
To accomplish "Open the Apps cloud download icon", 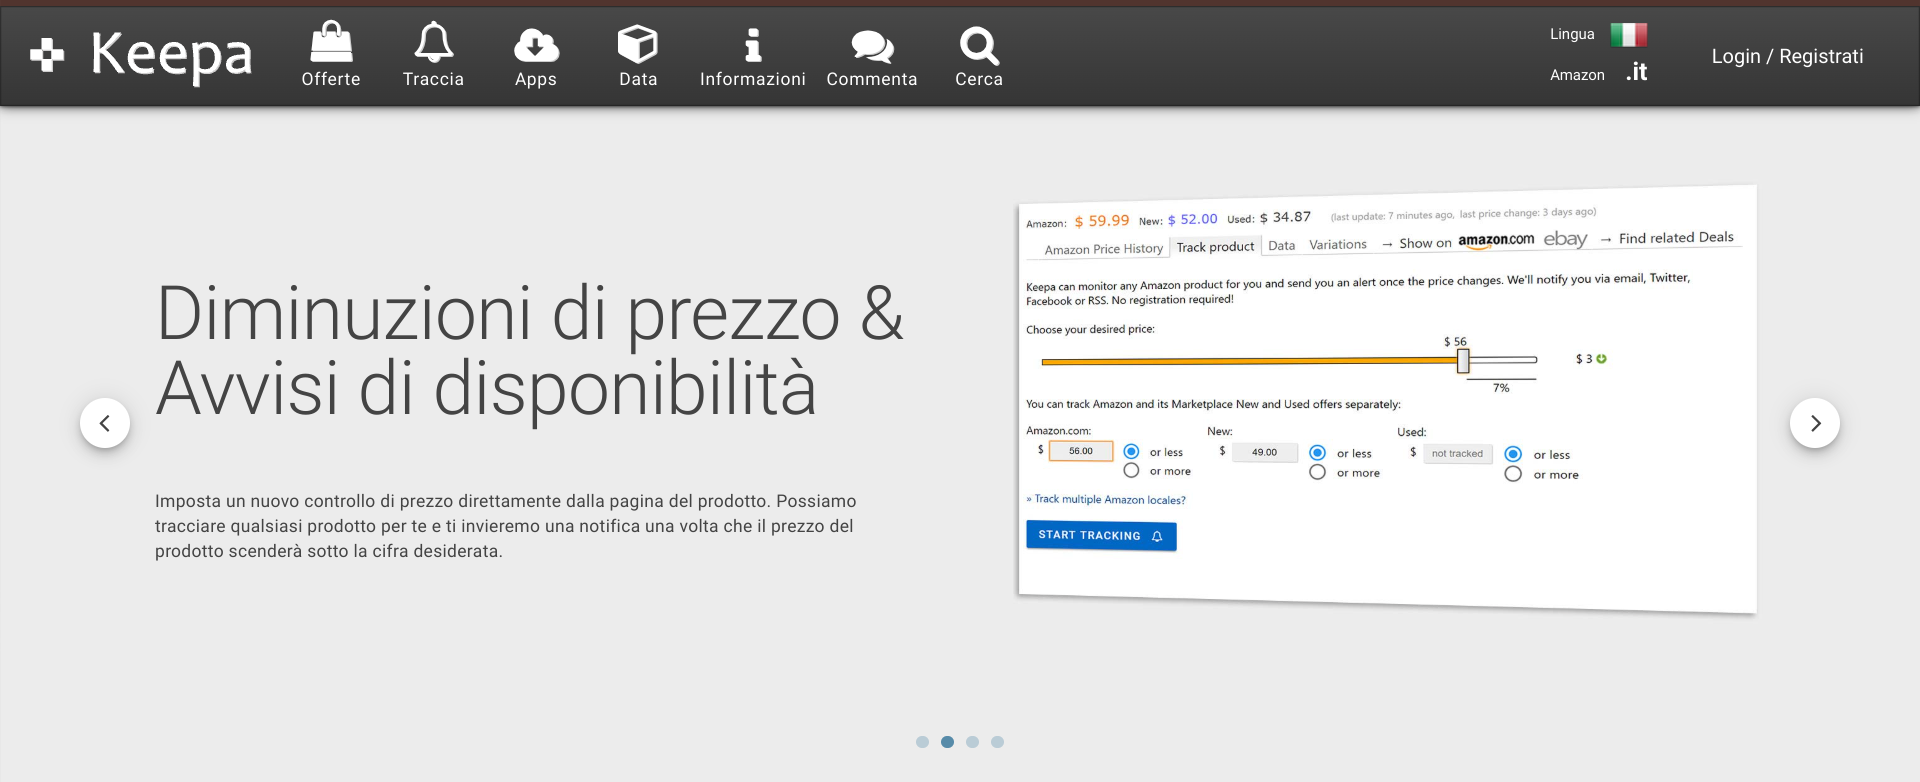I will pyautogui.click(x=536, y=45).
